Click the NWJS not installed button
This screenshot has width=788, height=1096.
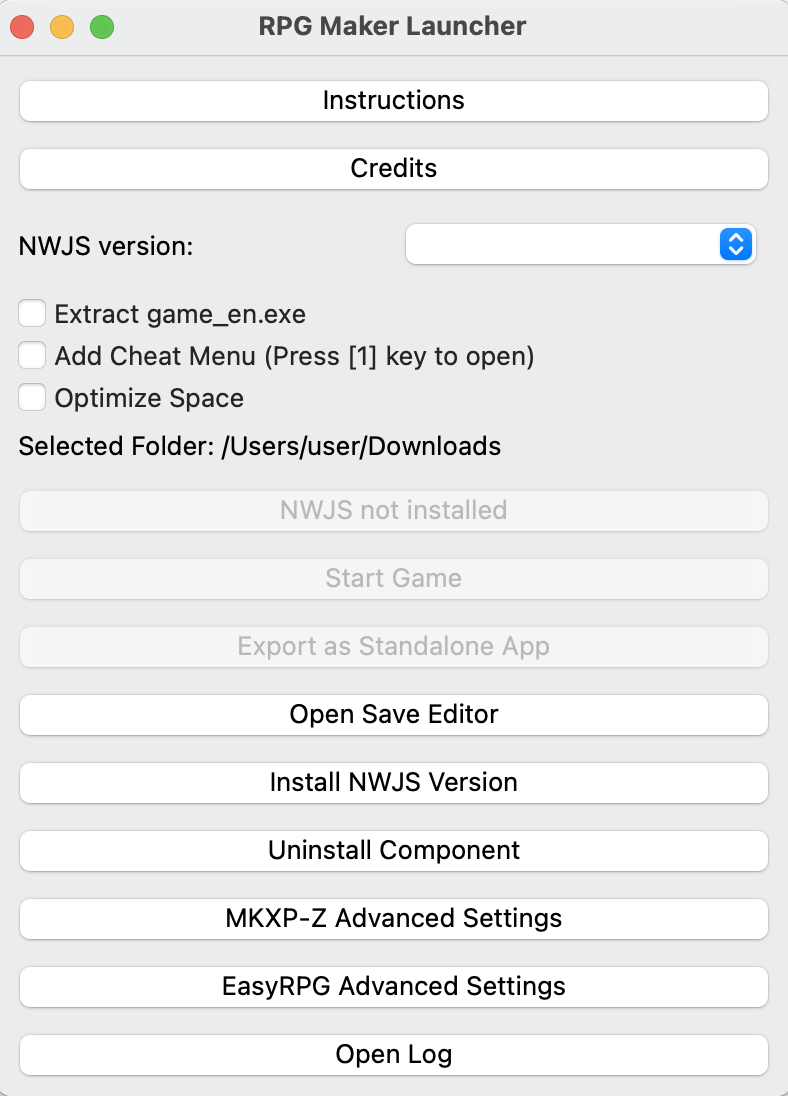(x=394, y=511)
